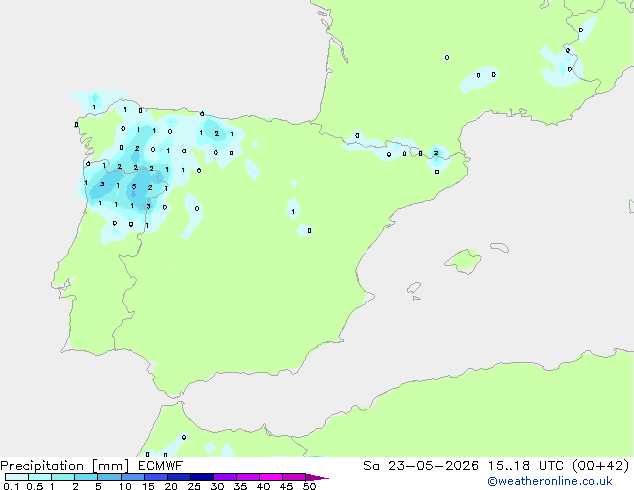Click the 25 to 30 mm dark blue swatch
This screenshot has height=490, width=634.
click(201, 477)
